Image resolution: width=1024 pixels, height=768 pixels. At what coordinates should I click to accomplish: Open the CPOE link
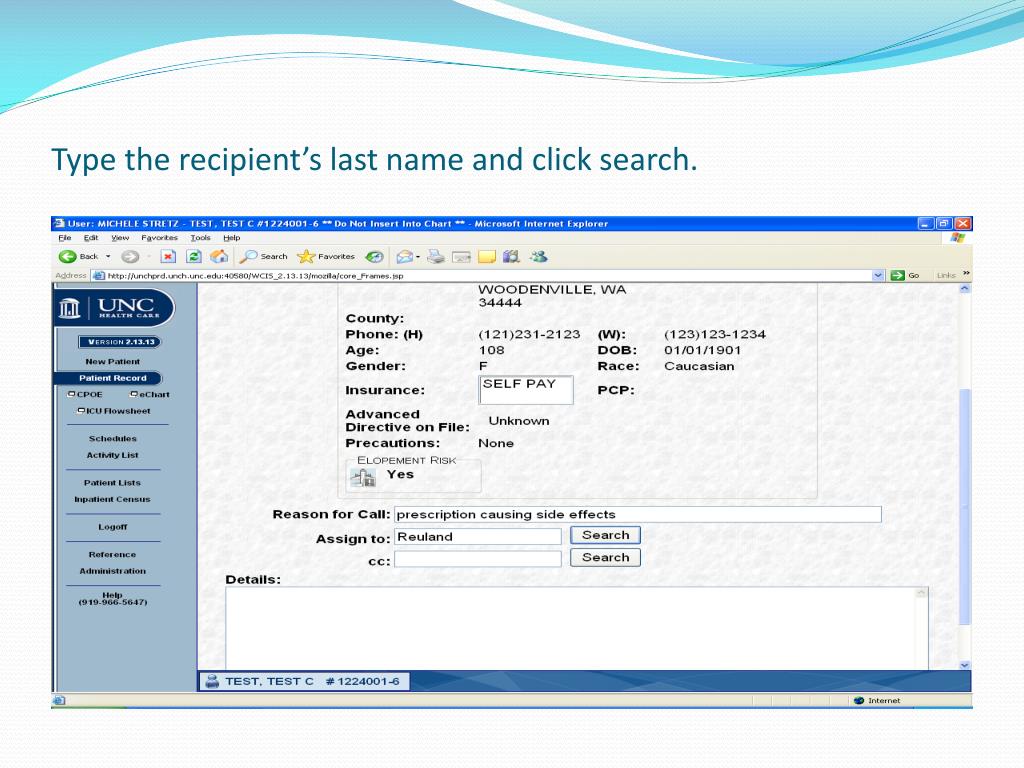point(90,394)
